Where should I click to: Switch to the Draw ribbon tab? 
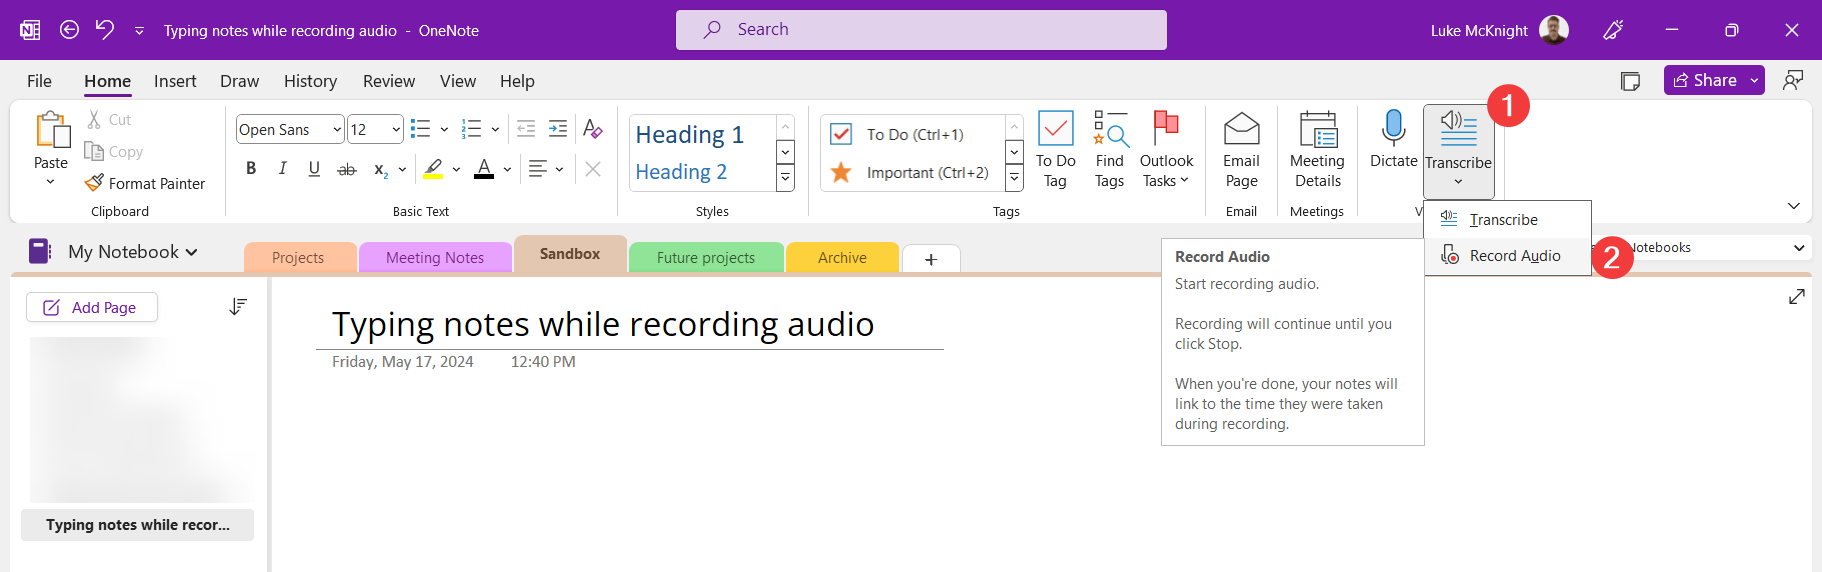239,81
